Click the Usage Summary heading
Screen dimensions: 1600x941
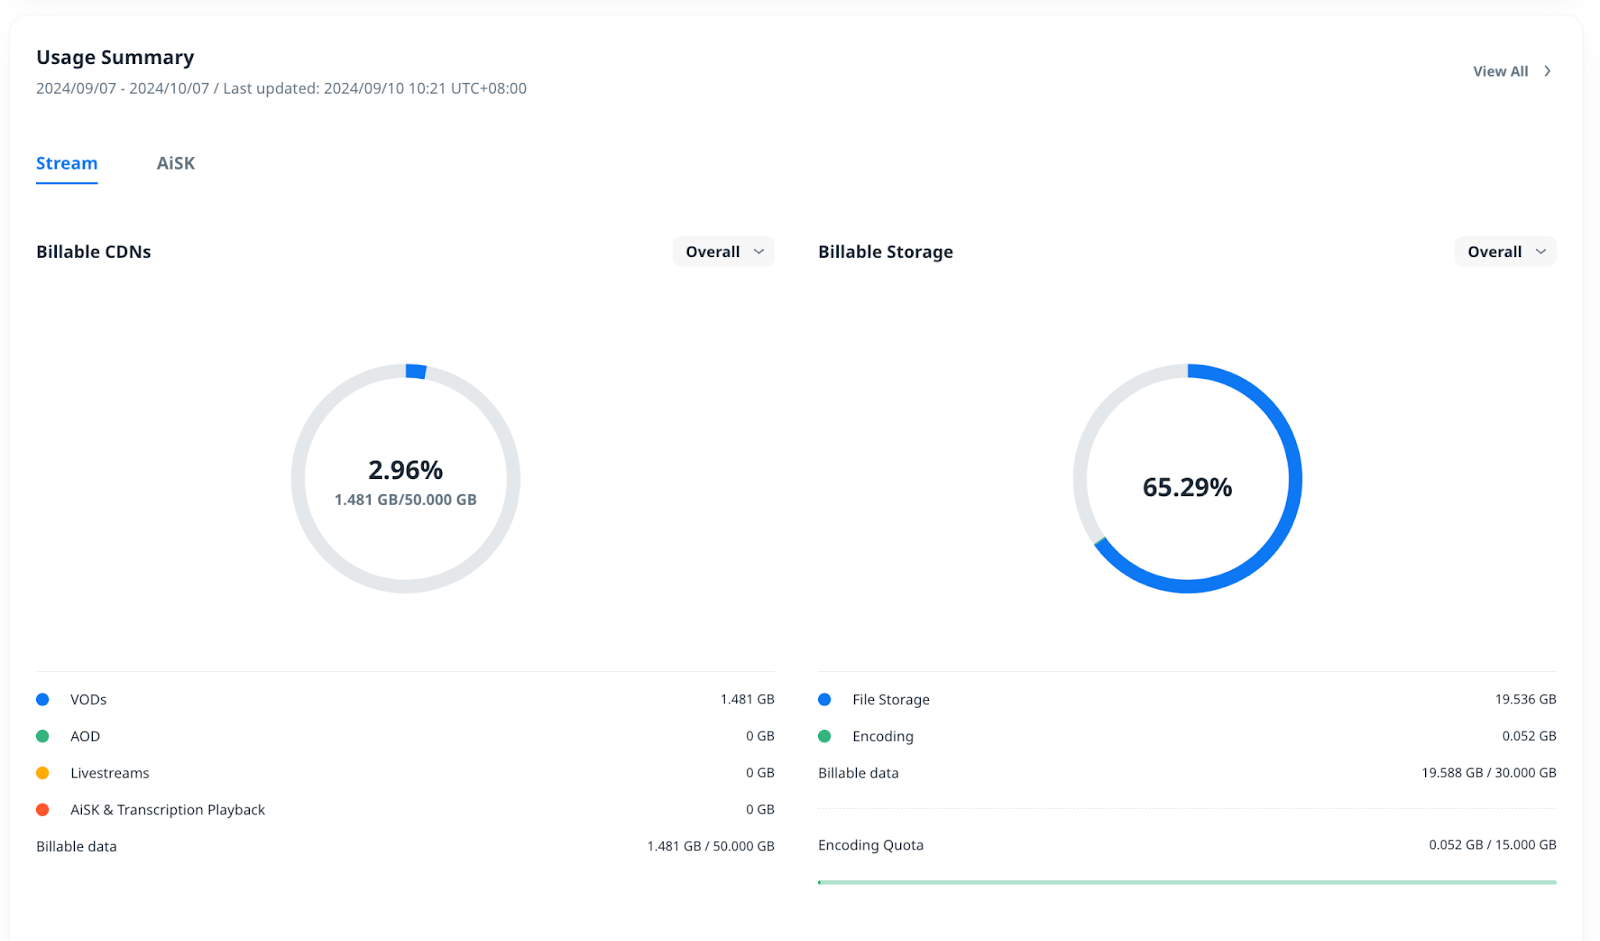pyautogui.click(x=115, y=57)
